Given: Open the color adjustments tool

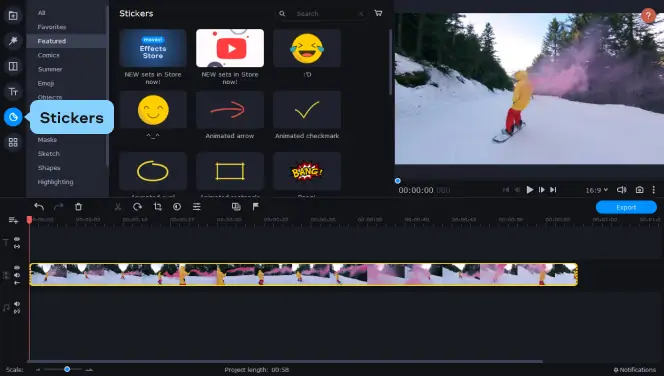Looking at the screenshot, I should coord(177,207).
